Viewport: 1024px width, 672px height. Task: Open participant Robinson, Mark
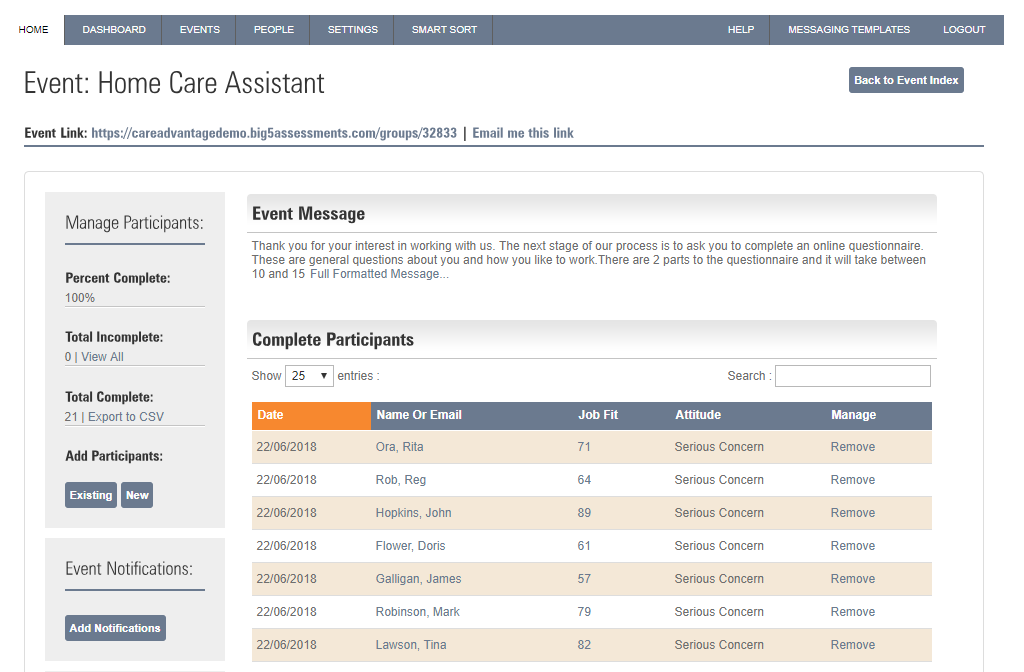417,612
